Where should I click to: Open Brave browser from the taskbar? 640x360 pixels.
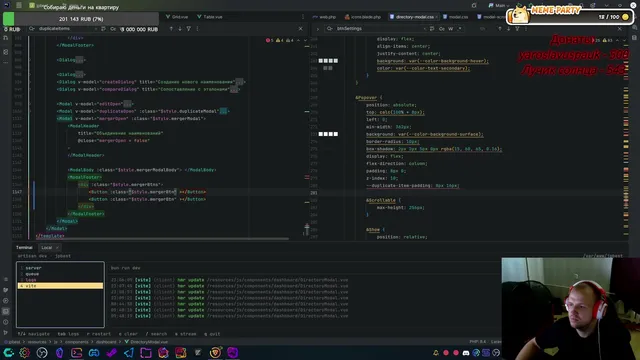pyautogui.click(x=215, y=353)
